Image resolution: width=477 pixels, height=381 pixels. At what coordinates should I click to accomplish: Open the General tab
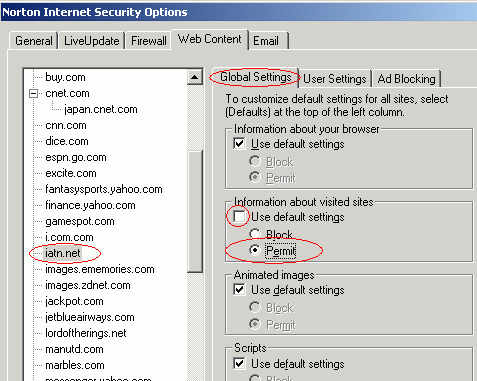[34, 41]
